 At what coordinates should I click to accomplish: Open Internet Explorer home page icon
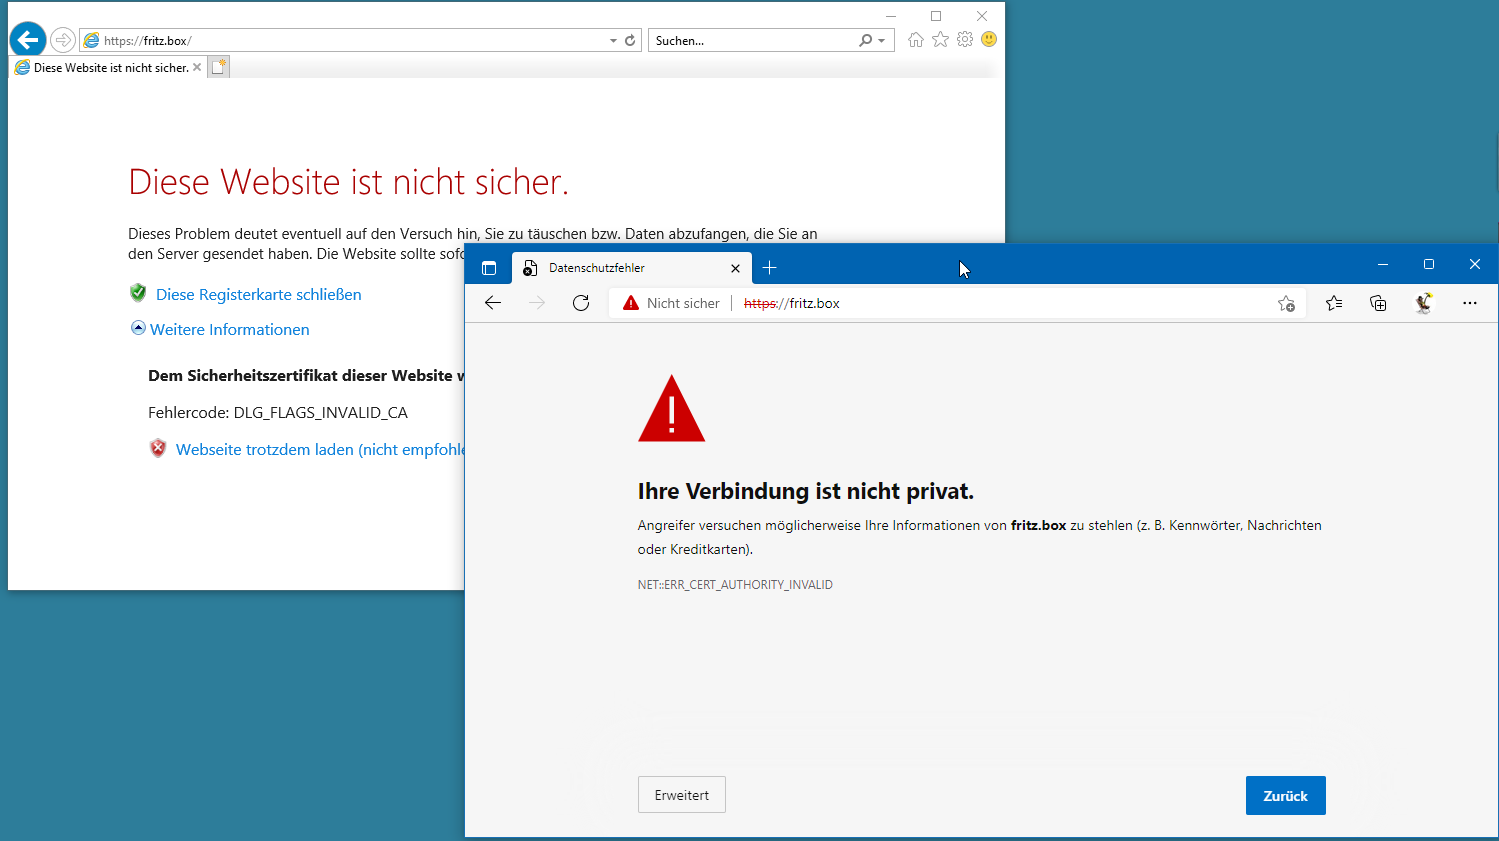[916, 40]
